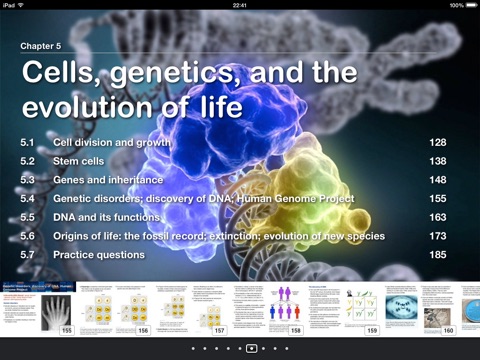
Task: Open page 156 thumbnail
Action: click(x=114, y=309)
